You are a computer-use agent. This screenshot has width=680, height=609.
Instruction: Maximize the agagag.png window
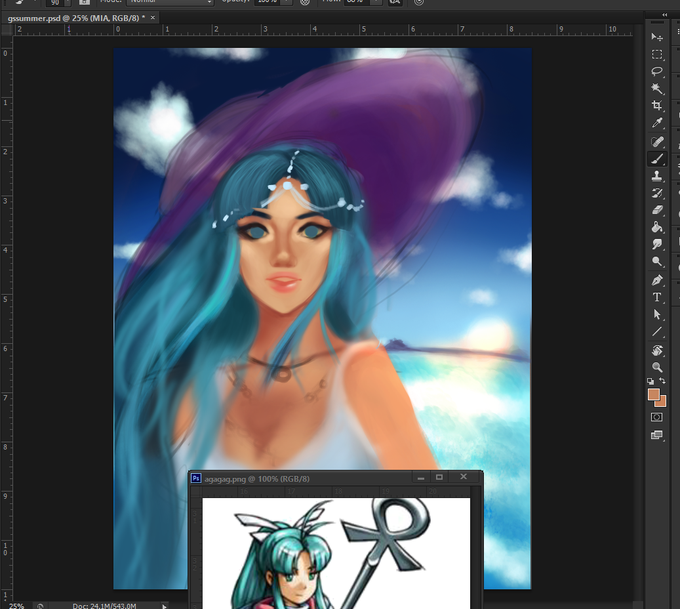point(439,477)
